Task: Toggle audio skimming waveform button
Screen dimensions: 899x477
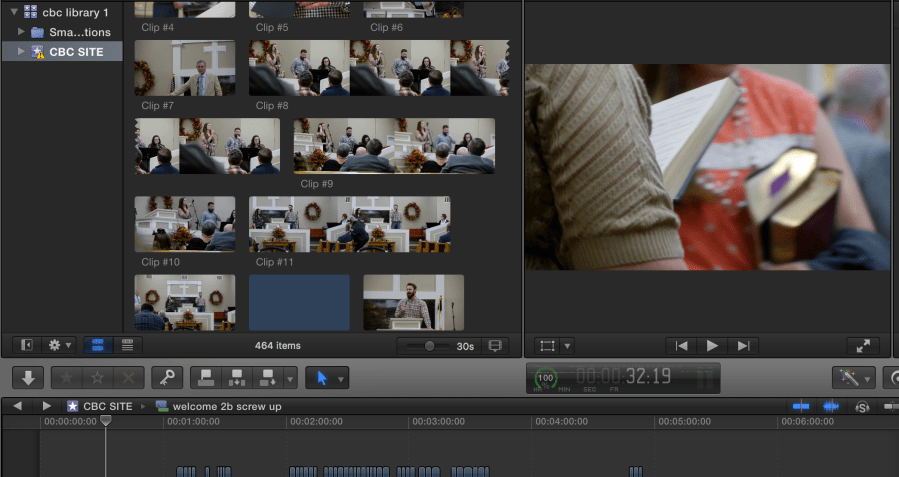Action: (x=831, y=406)
